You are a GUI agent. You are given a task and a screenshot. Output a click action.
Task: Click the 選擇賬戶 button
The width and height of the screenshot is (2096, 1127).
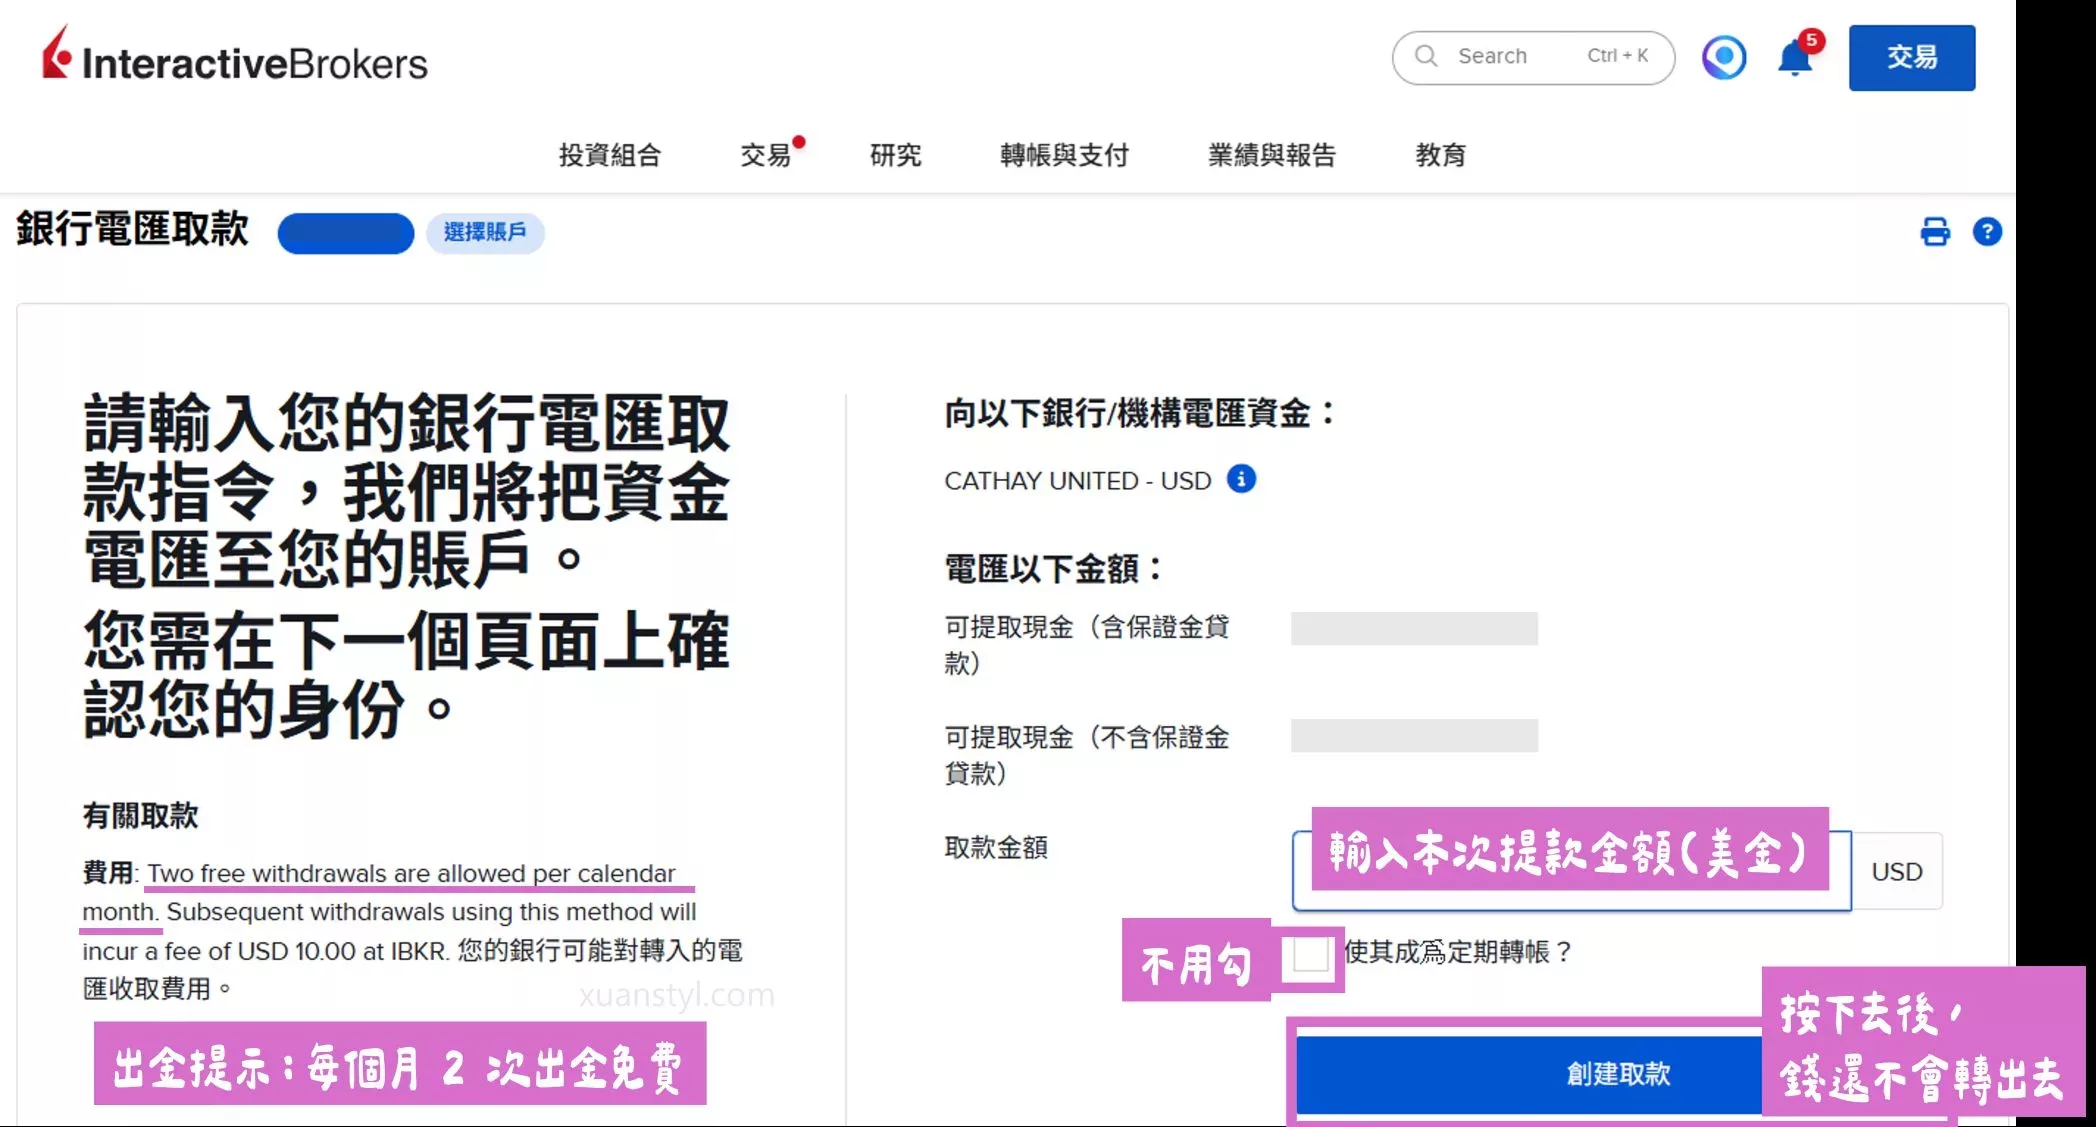485,232
